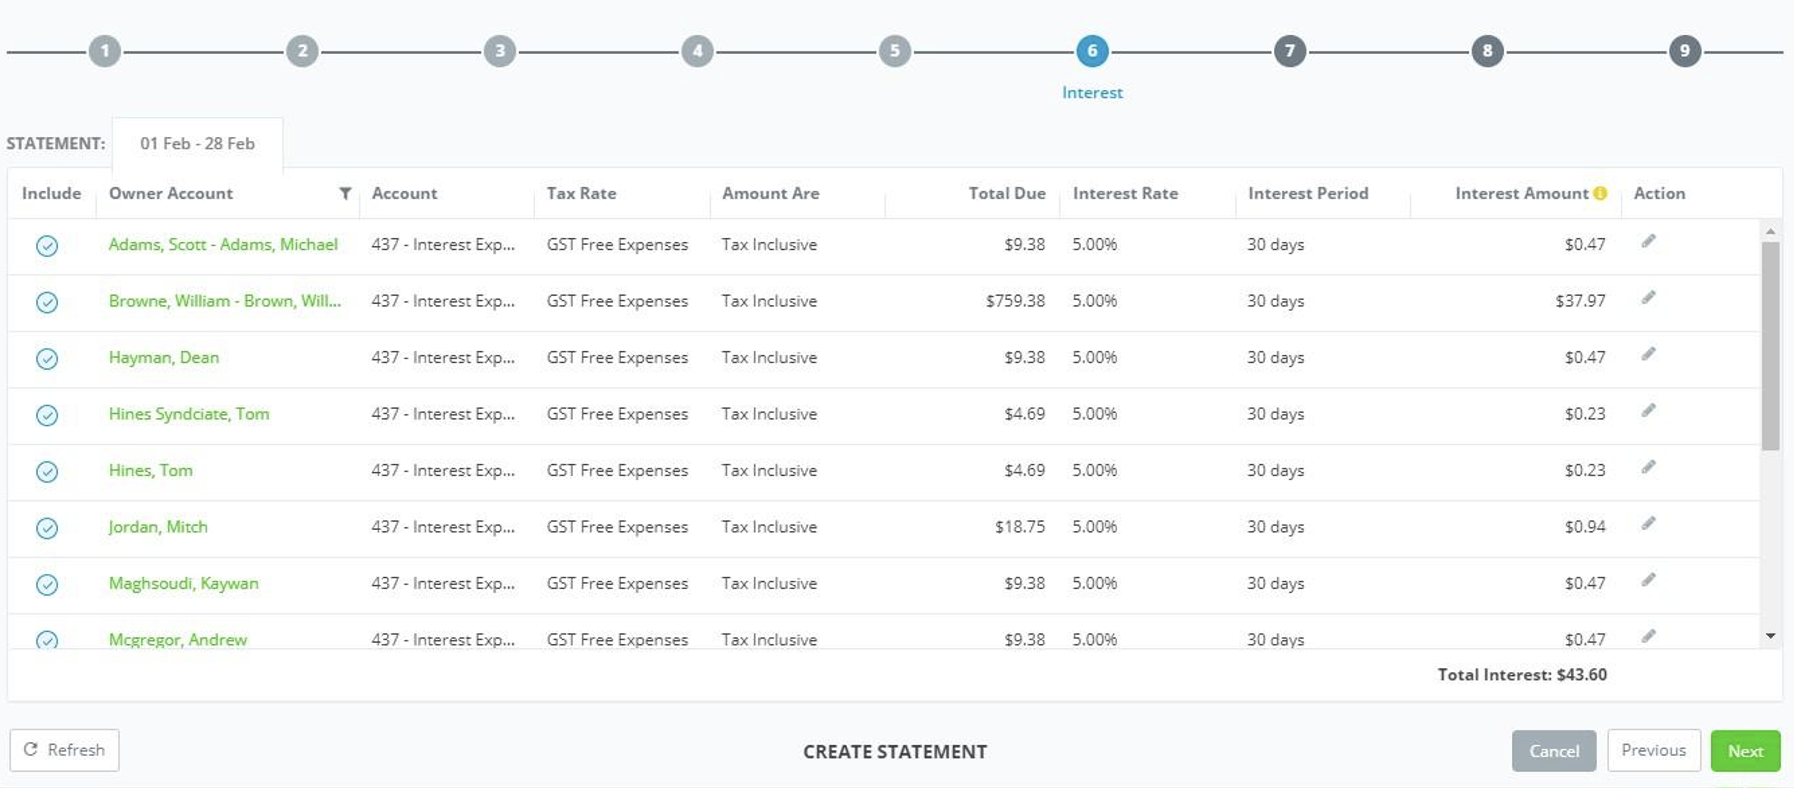Viewport: 1794px width, 788px height.
Task: Open Hines, Tom owner link
Action: [151, 470]
